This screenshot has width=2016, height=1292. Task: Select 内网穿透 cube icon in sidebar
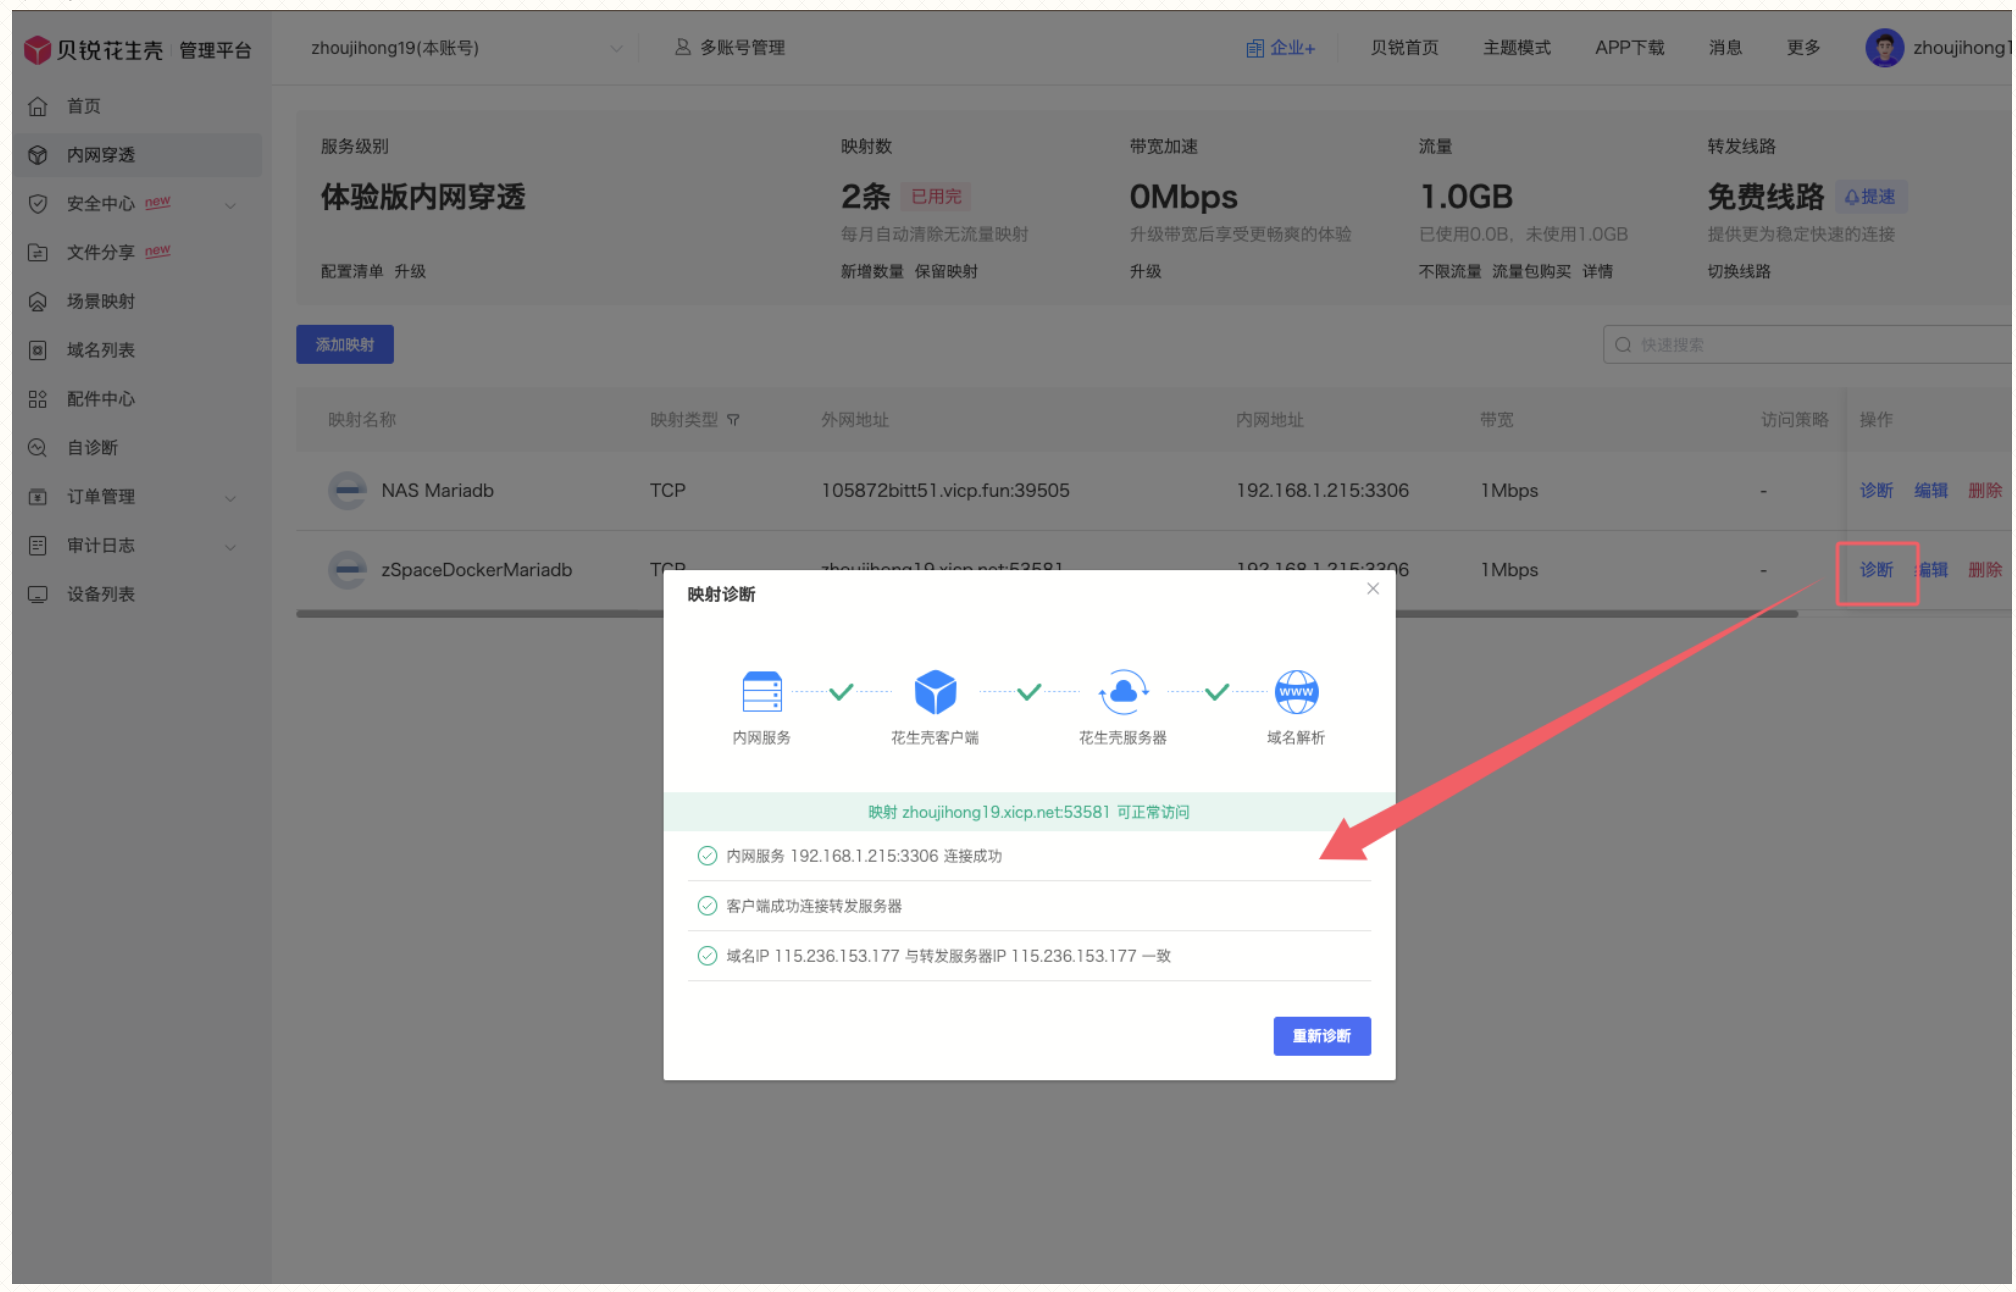(x=38, y=155)
